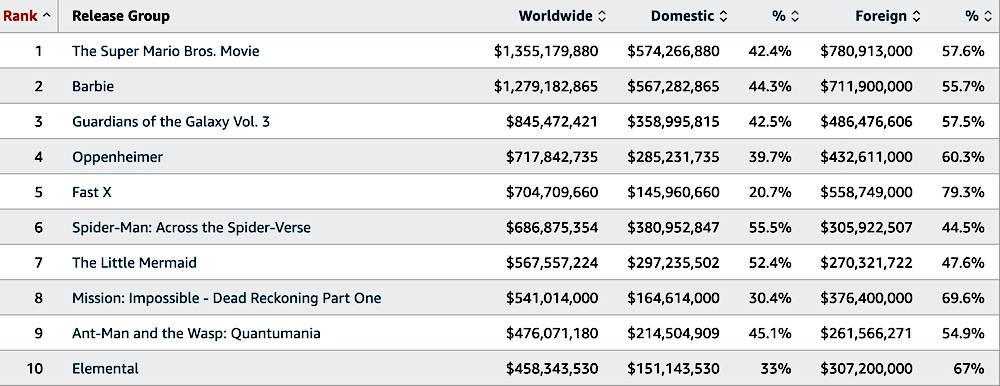The height and width of the screenshot is (386, 1000).
Task: Click the Domestic header text
Action: pos(683,16)
